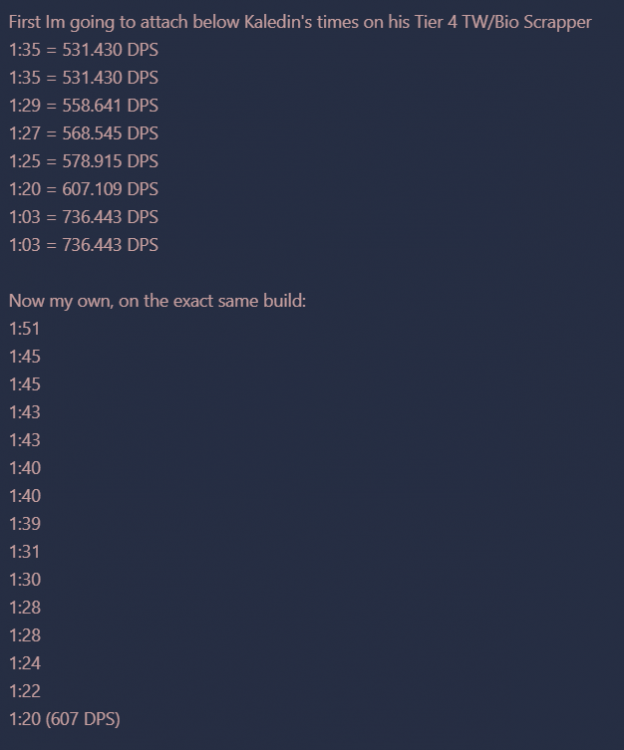Select the first 1:40 time entry
The image size is (624, 750).
pos(24,468)
